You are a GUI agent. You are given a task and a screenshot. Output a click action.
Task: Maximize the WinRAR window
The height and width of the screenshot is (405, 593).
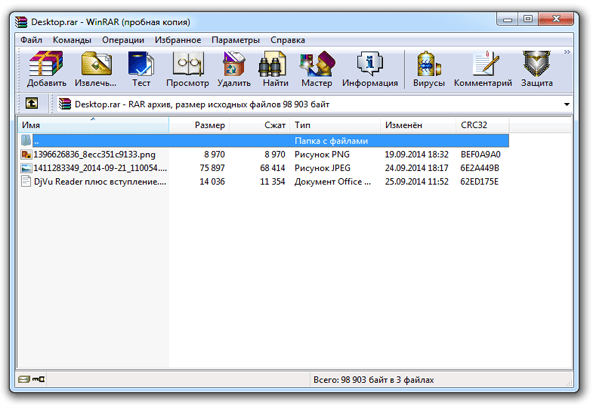point(528,19)
